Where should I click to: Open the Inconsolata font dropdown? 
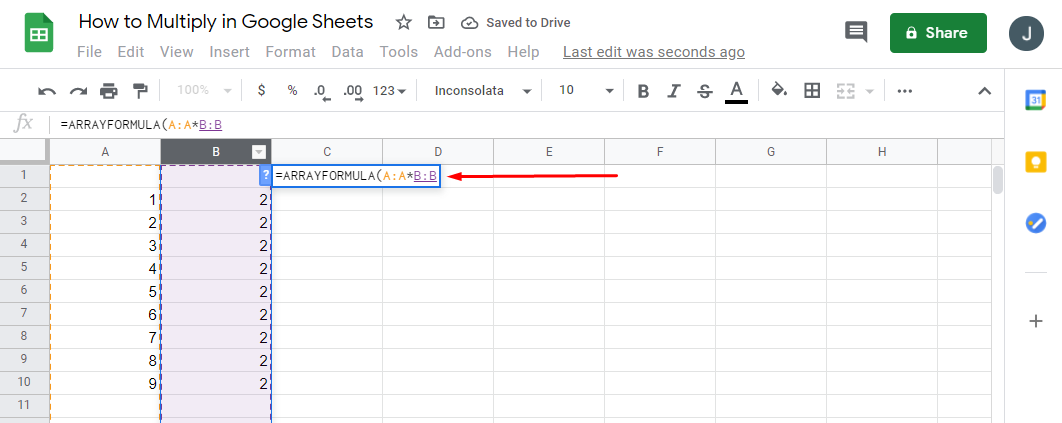point(483,91)
